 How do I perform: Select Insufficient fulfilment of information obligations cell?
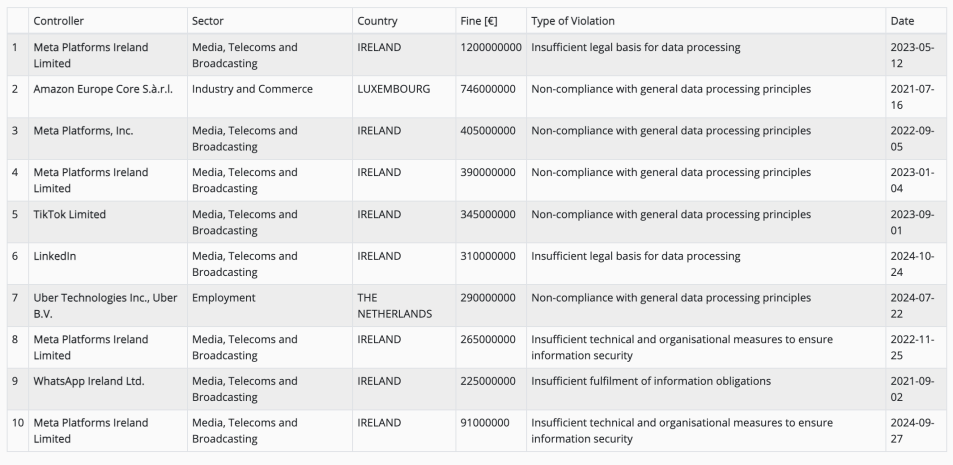[x=651, y=381]
